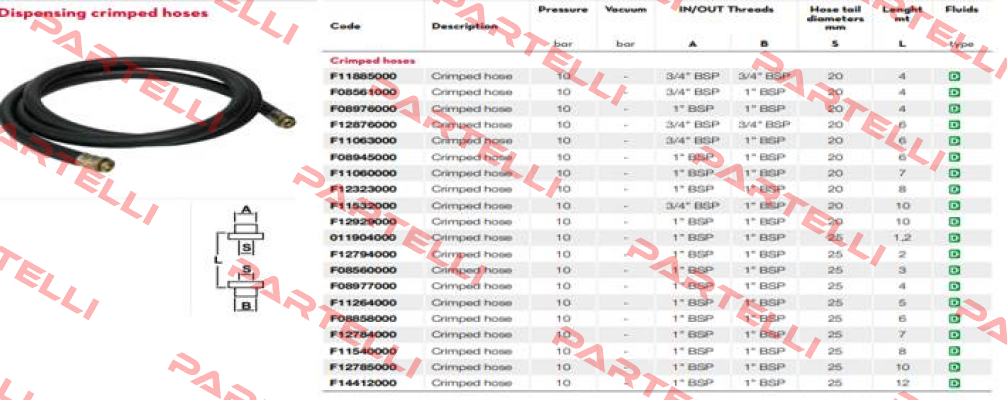Click length value '1,2' in row 011904000
The image size is (1007, 400).
coord(902,238)
